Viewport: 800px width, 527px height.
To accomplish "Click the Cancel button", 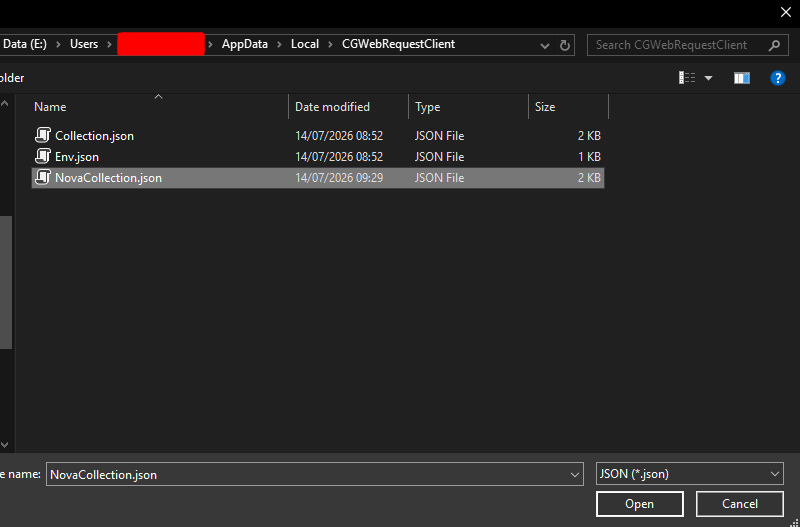I will pos(740,504).
